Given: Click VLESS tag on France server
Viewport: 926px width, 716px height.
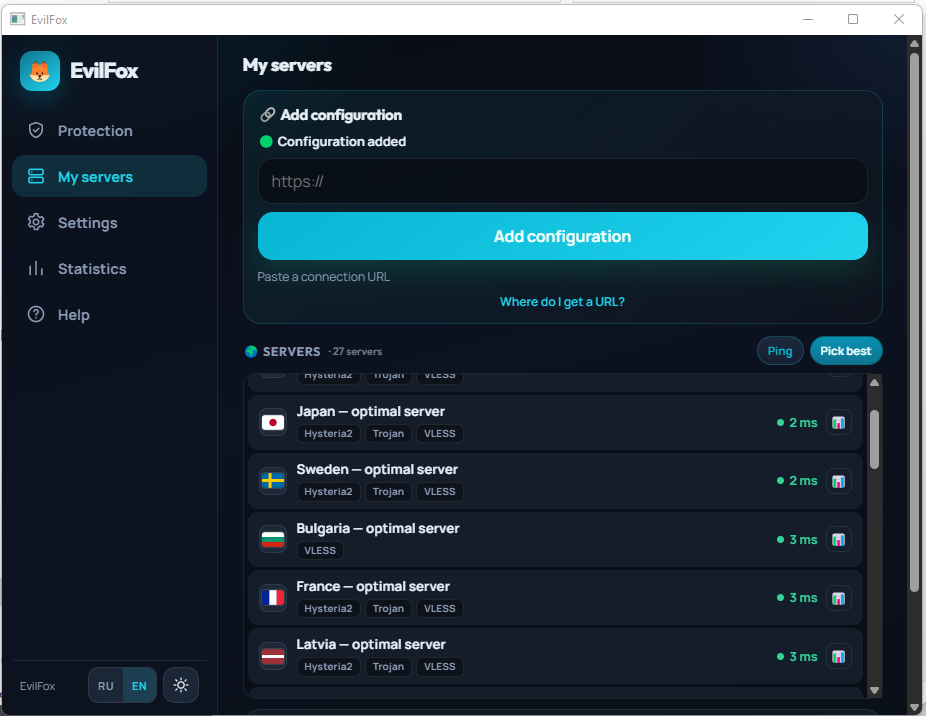Looking at the screenshot, I should [x=440, y=608].
